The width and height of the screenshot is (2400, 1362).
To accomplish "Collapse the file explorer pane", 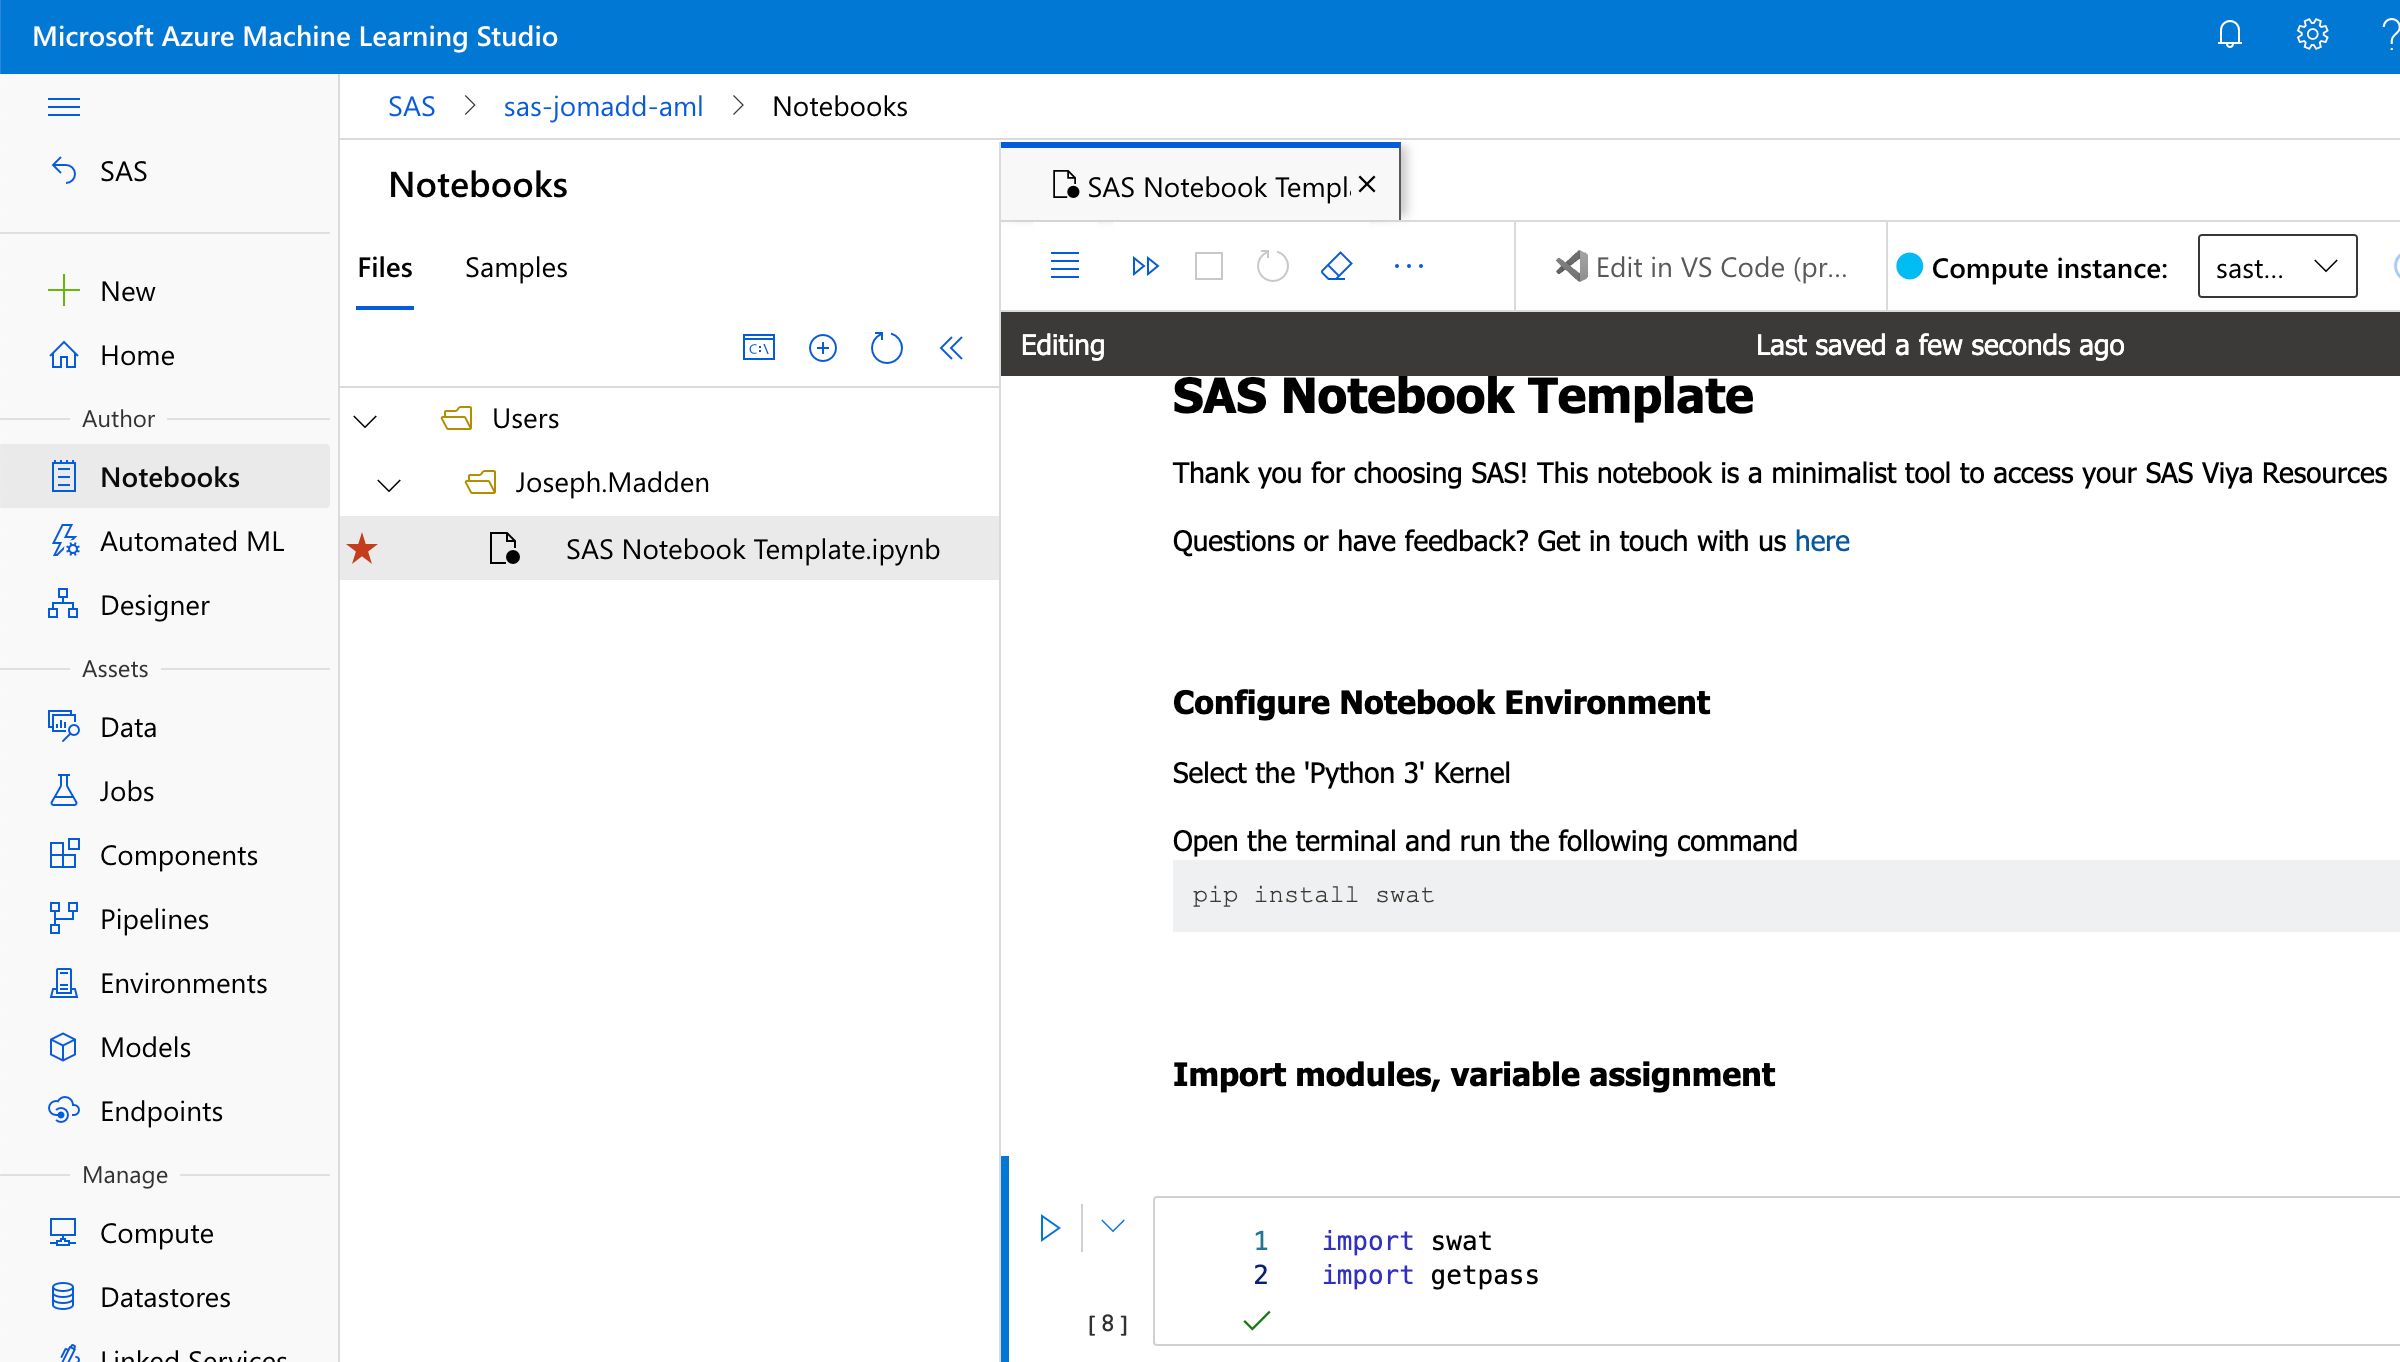I will pyautogui.click(x=951, y=347).
